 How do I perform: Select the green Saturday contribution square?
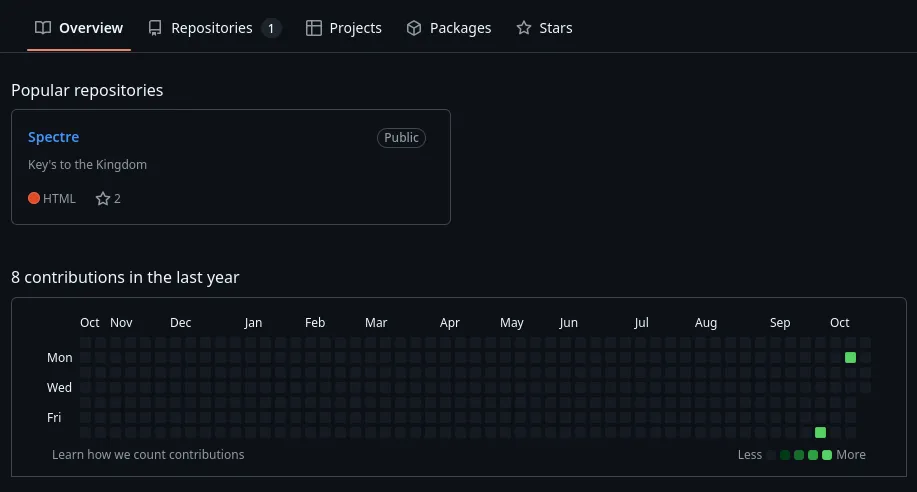click(820, 432)
